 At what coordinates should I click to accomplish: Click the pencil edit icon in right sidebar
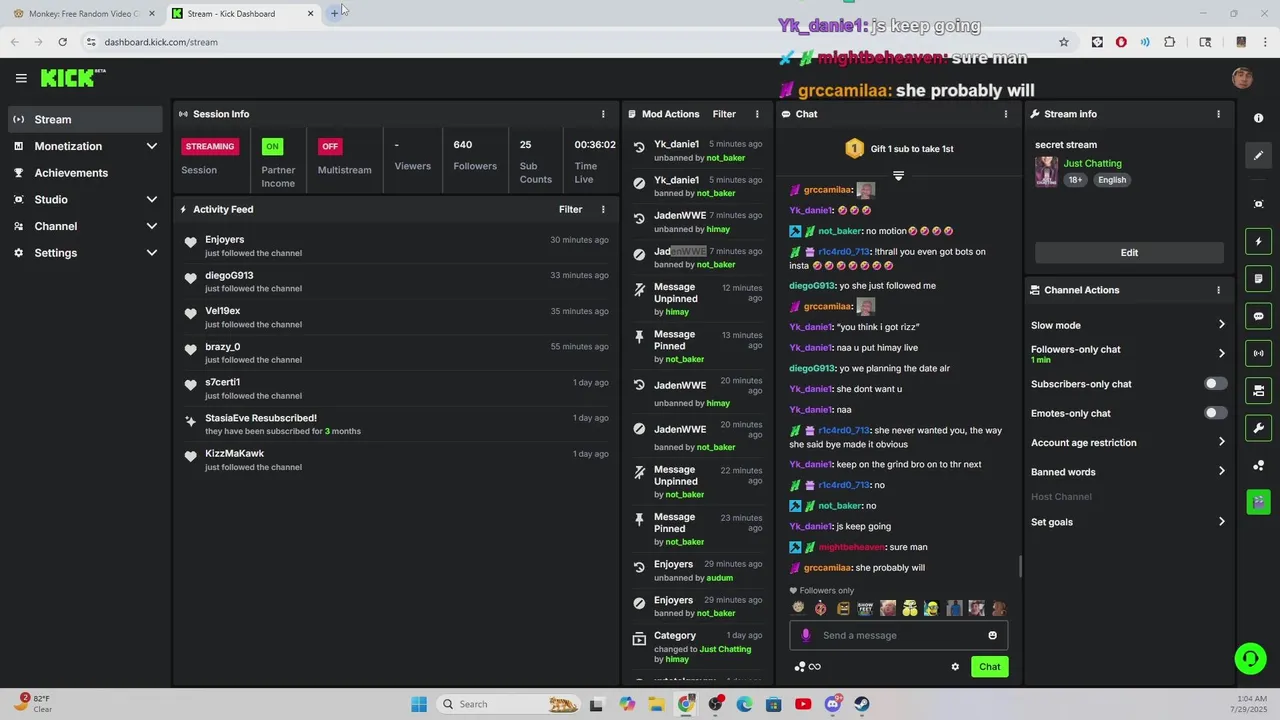[1258, 155]
